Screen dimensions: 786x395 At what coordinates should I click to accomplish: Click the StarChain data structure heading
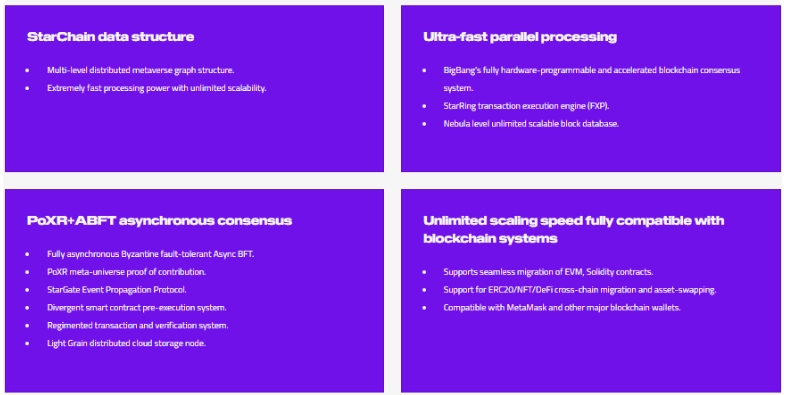coord(110,37)
